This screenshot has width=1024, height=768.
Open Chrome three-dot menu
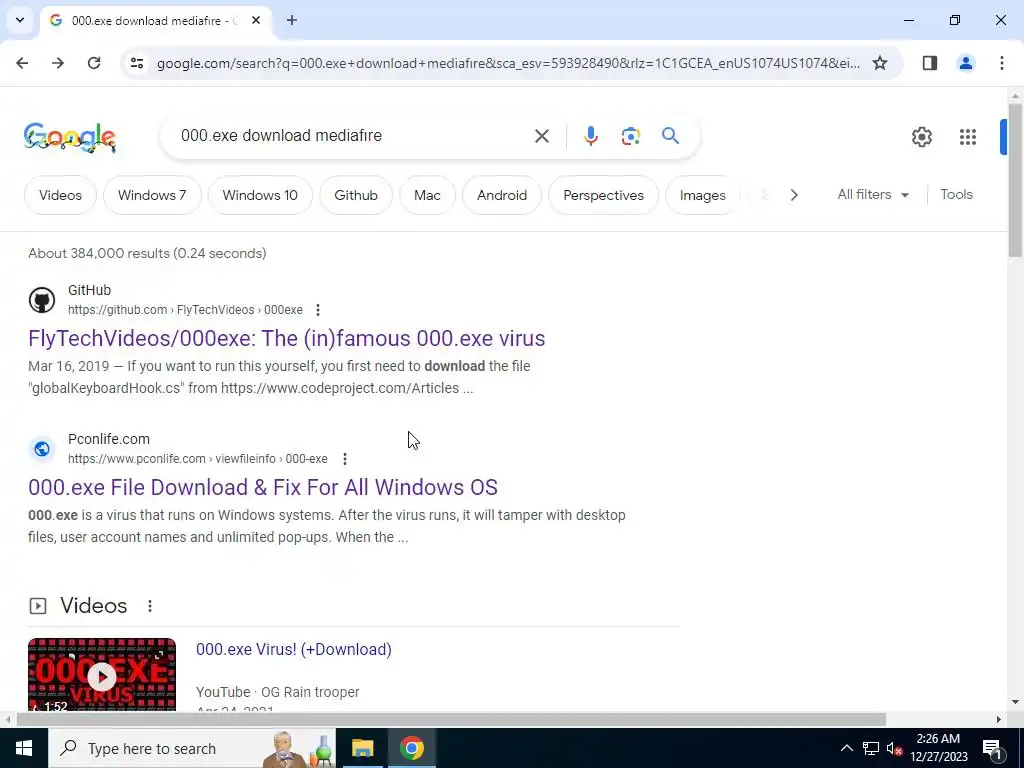[x=1001, y=63]
